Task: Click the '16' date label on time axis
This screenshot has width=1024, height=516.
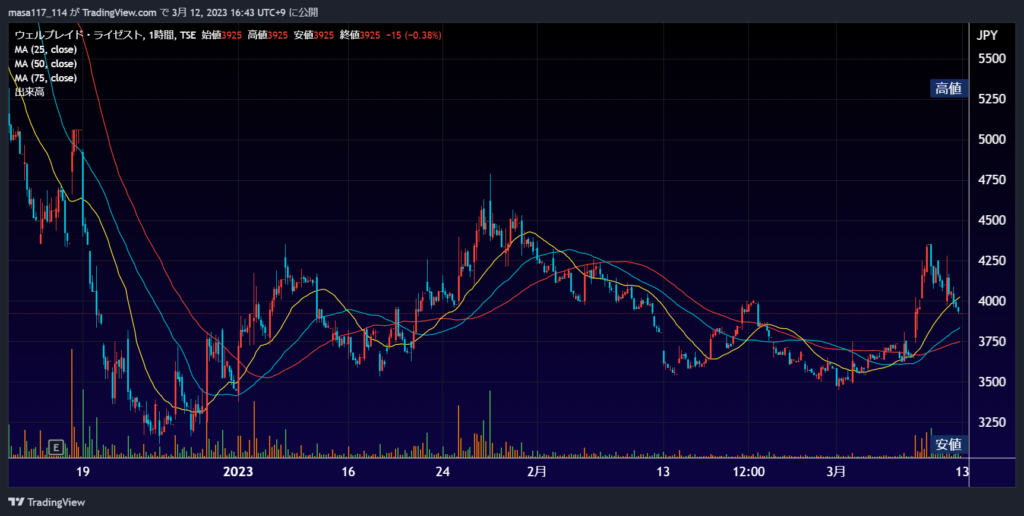Action: click(348, 472)
